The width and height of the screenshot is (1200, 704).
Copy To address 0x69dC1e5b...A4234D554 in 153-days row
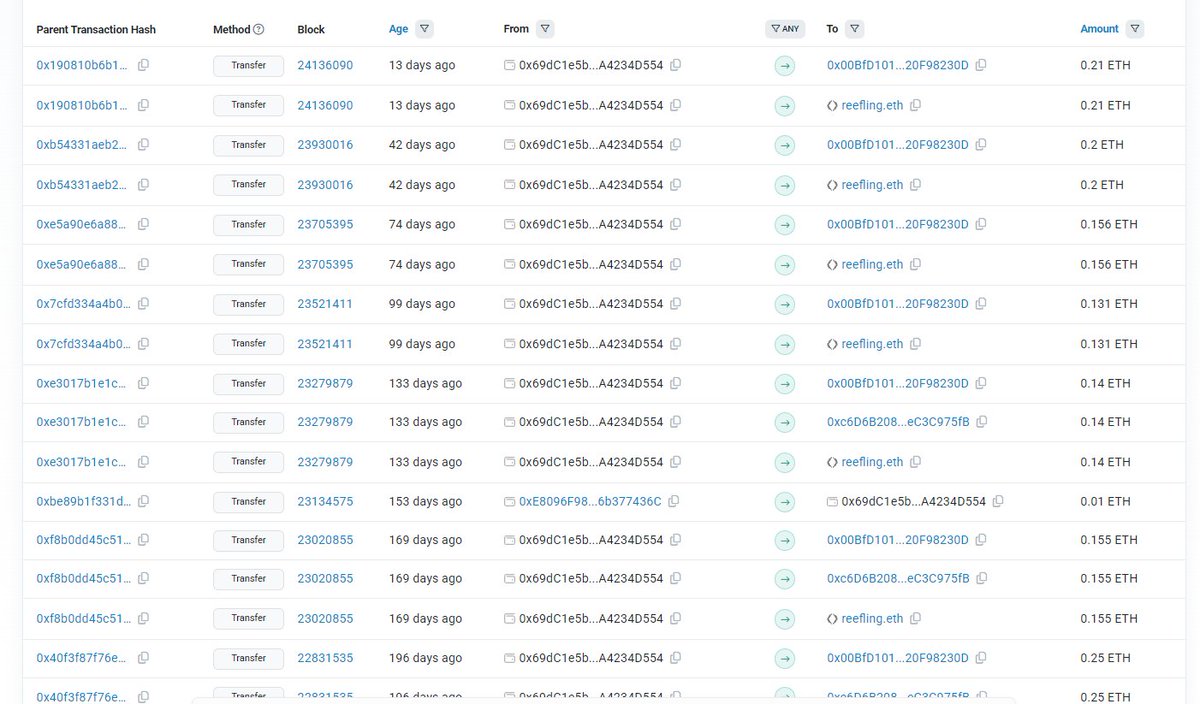(998, 501)
